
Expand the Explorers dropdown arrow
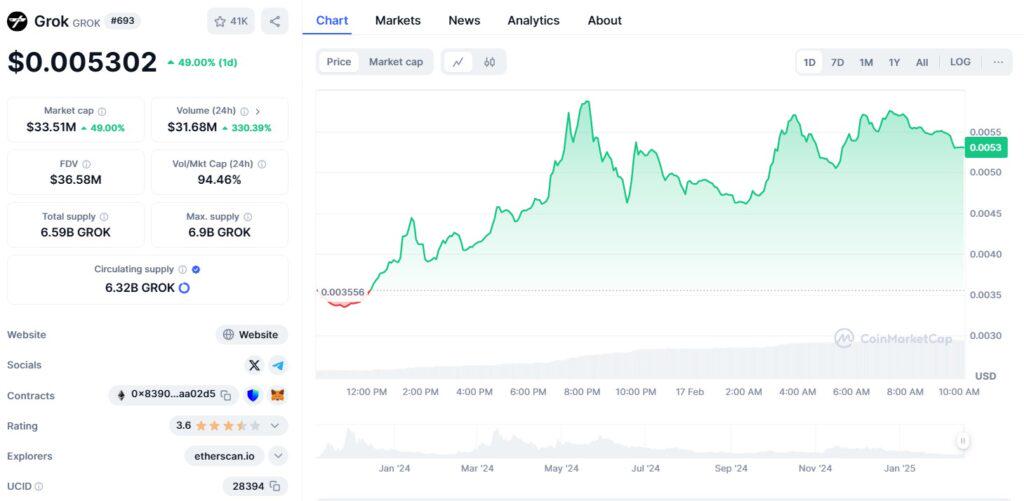pos(278,456)
